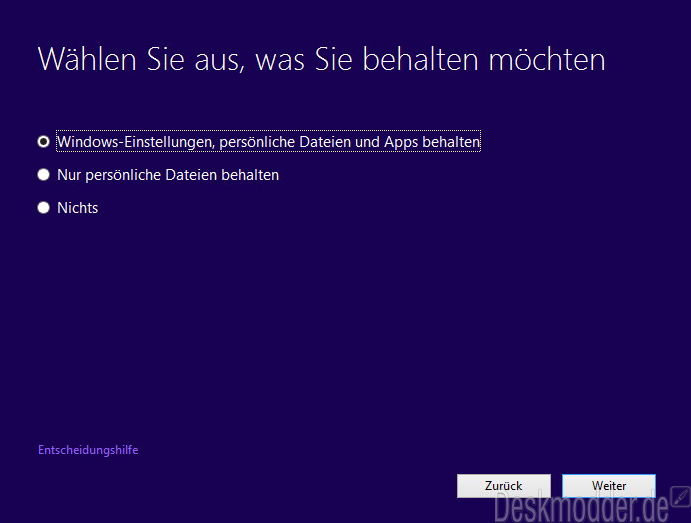Select radio button to keep Windows settings, files and apps
Viewport: 691px width, 523px height.
[44, 141]
